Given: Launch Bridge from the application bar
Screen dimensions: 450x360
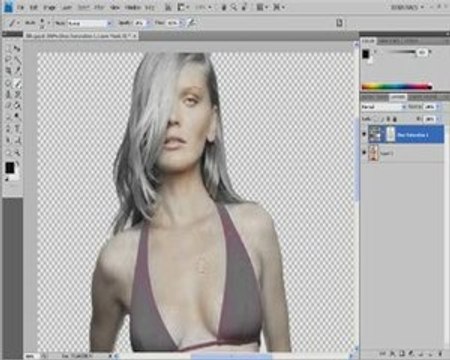Looking at the screenshot, I should coord(169,7).
